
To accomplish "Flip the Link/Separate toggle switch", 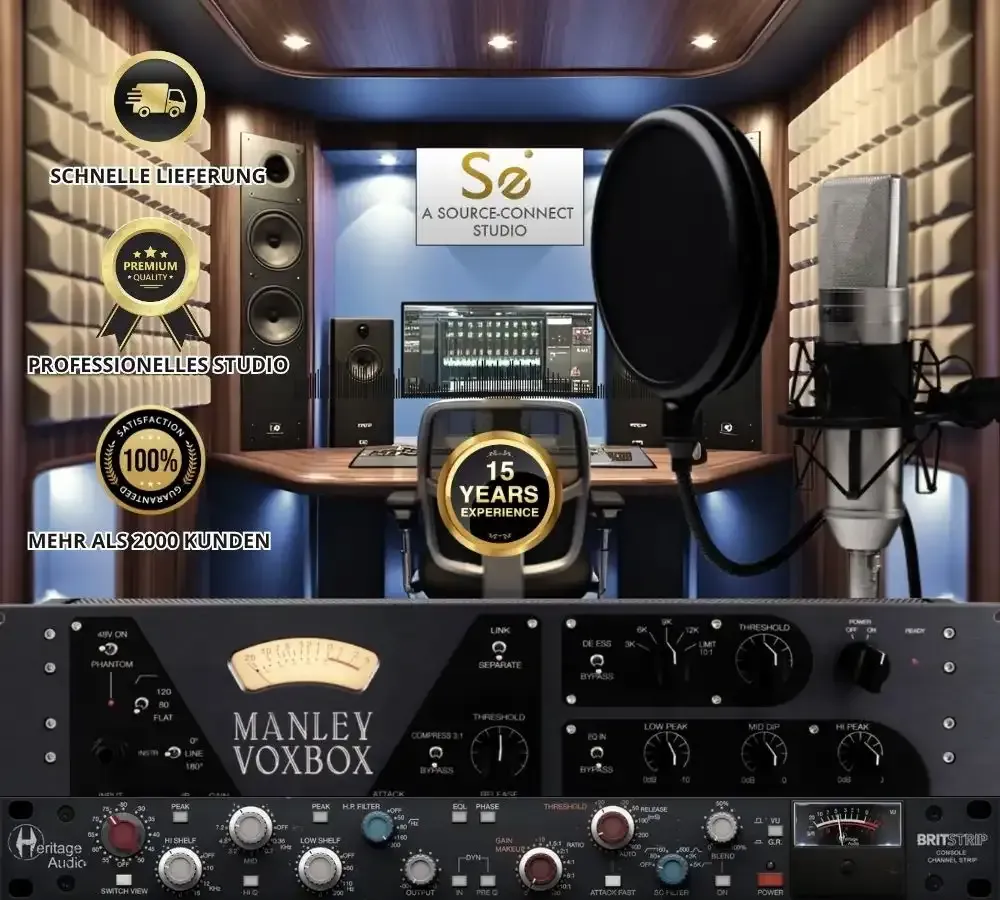I will point(499,649).
